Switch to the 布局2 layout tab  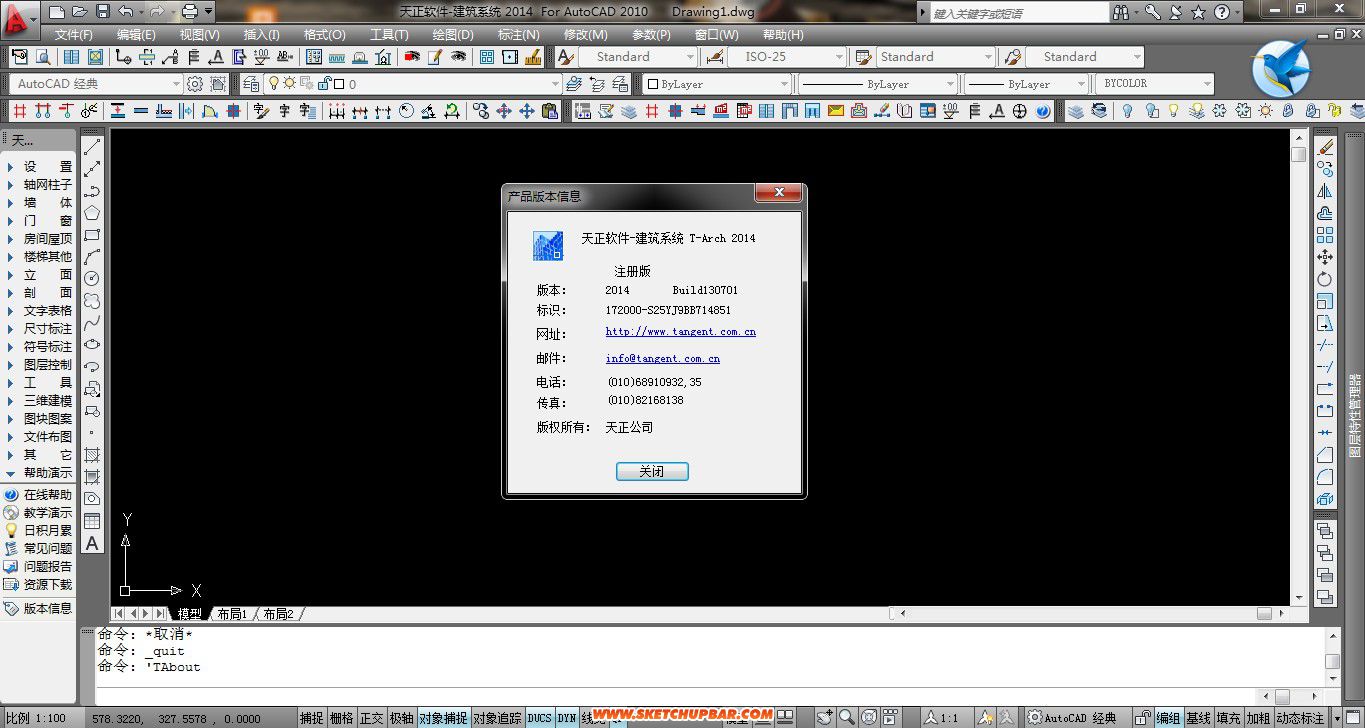278,614
